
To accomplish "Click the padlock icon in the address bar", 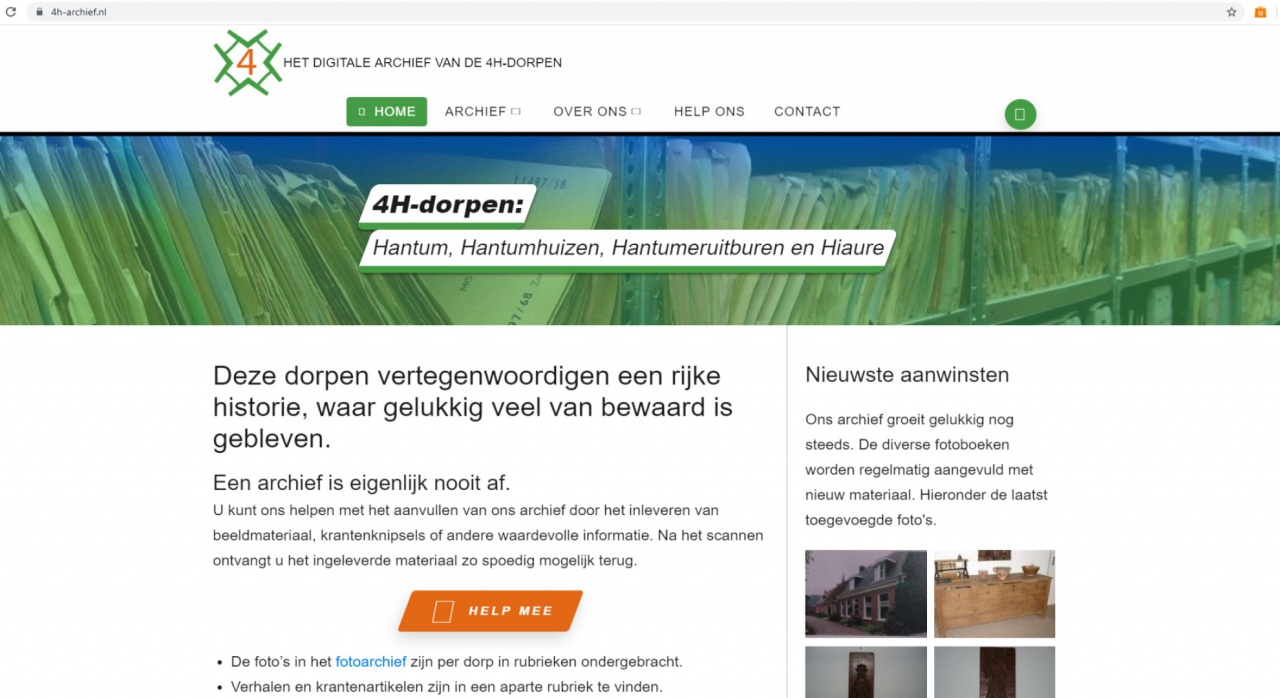I will pyautogui.click(x=39, y=12).
